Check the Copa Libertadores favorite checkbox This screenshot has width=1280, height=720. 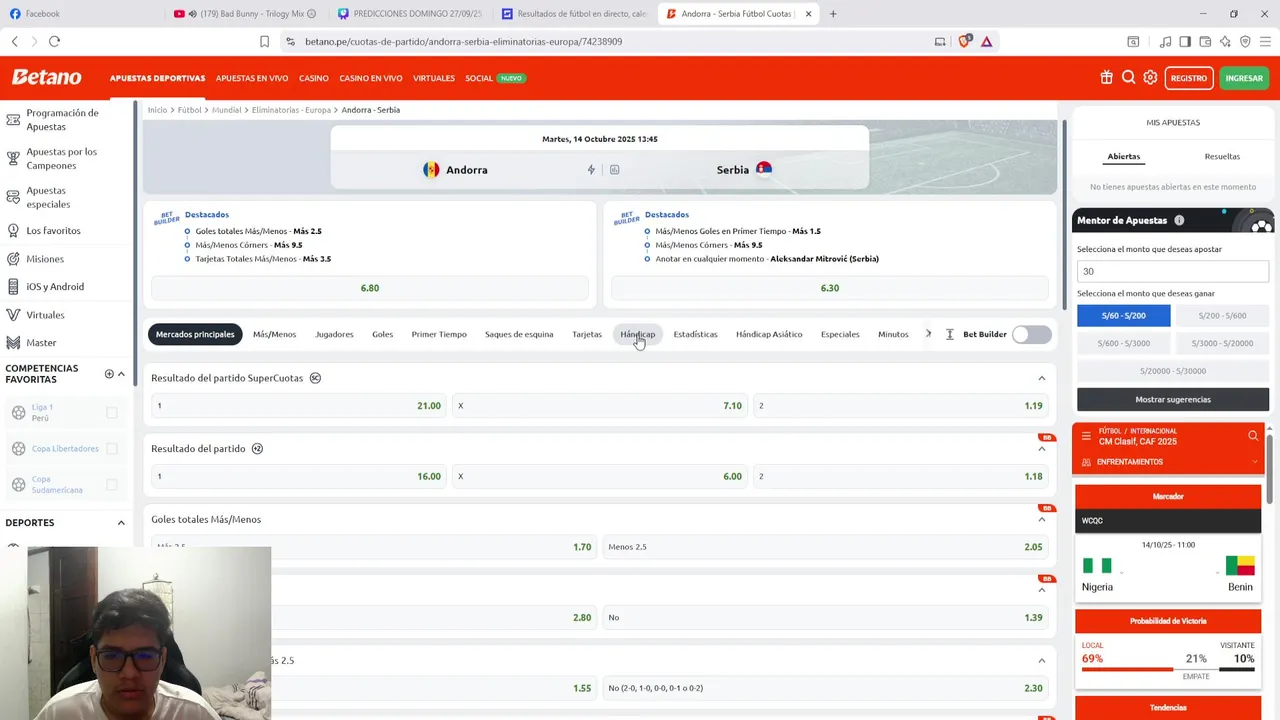pos(112,449)
